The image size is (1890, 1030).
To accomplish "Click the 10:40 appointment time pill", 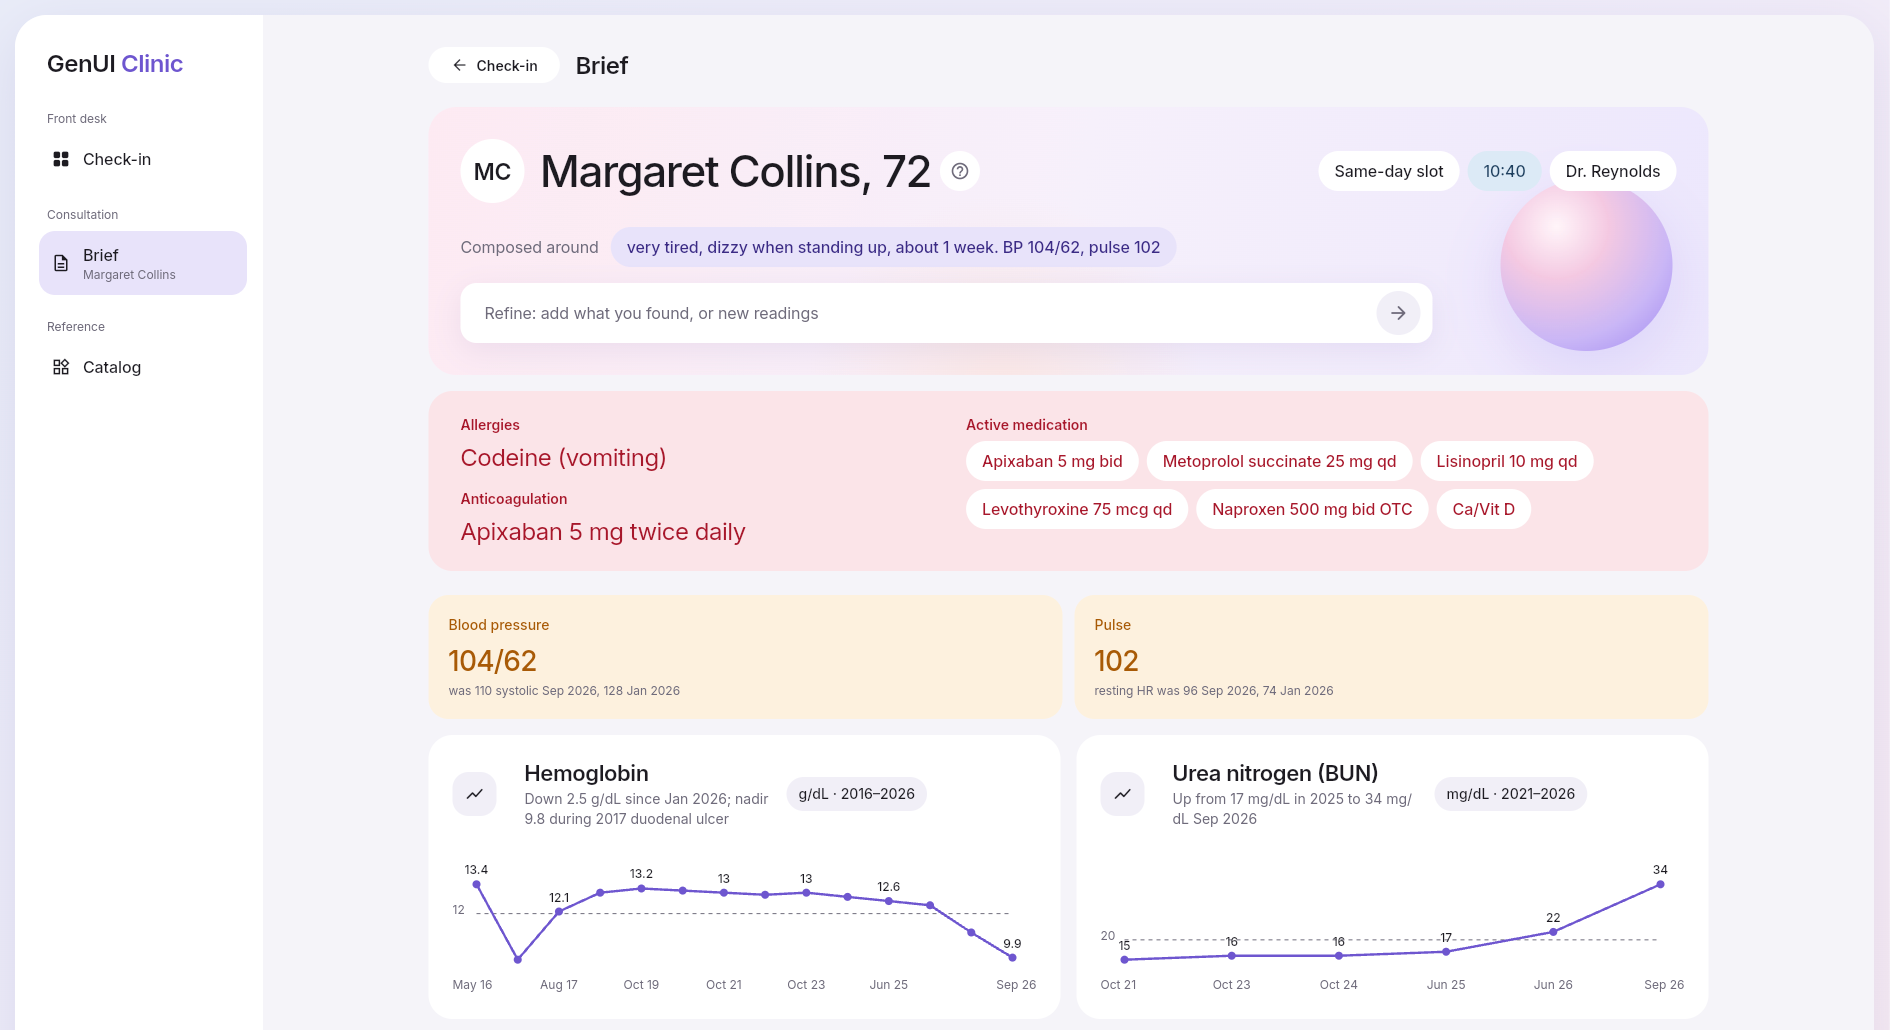I will [x=1504, y=171].
